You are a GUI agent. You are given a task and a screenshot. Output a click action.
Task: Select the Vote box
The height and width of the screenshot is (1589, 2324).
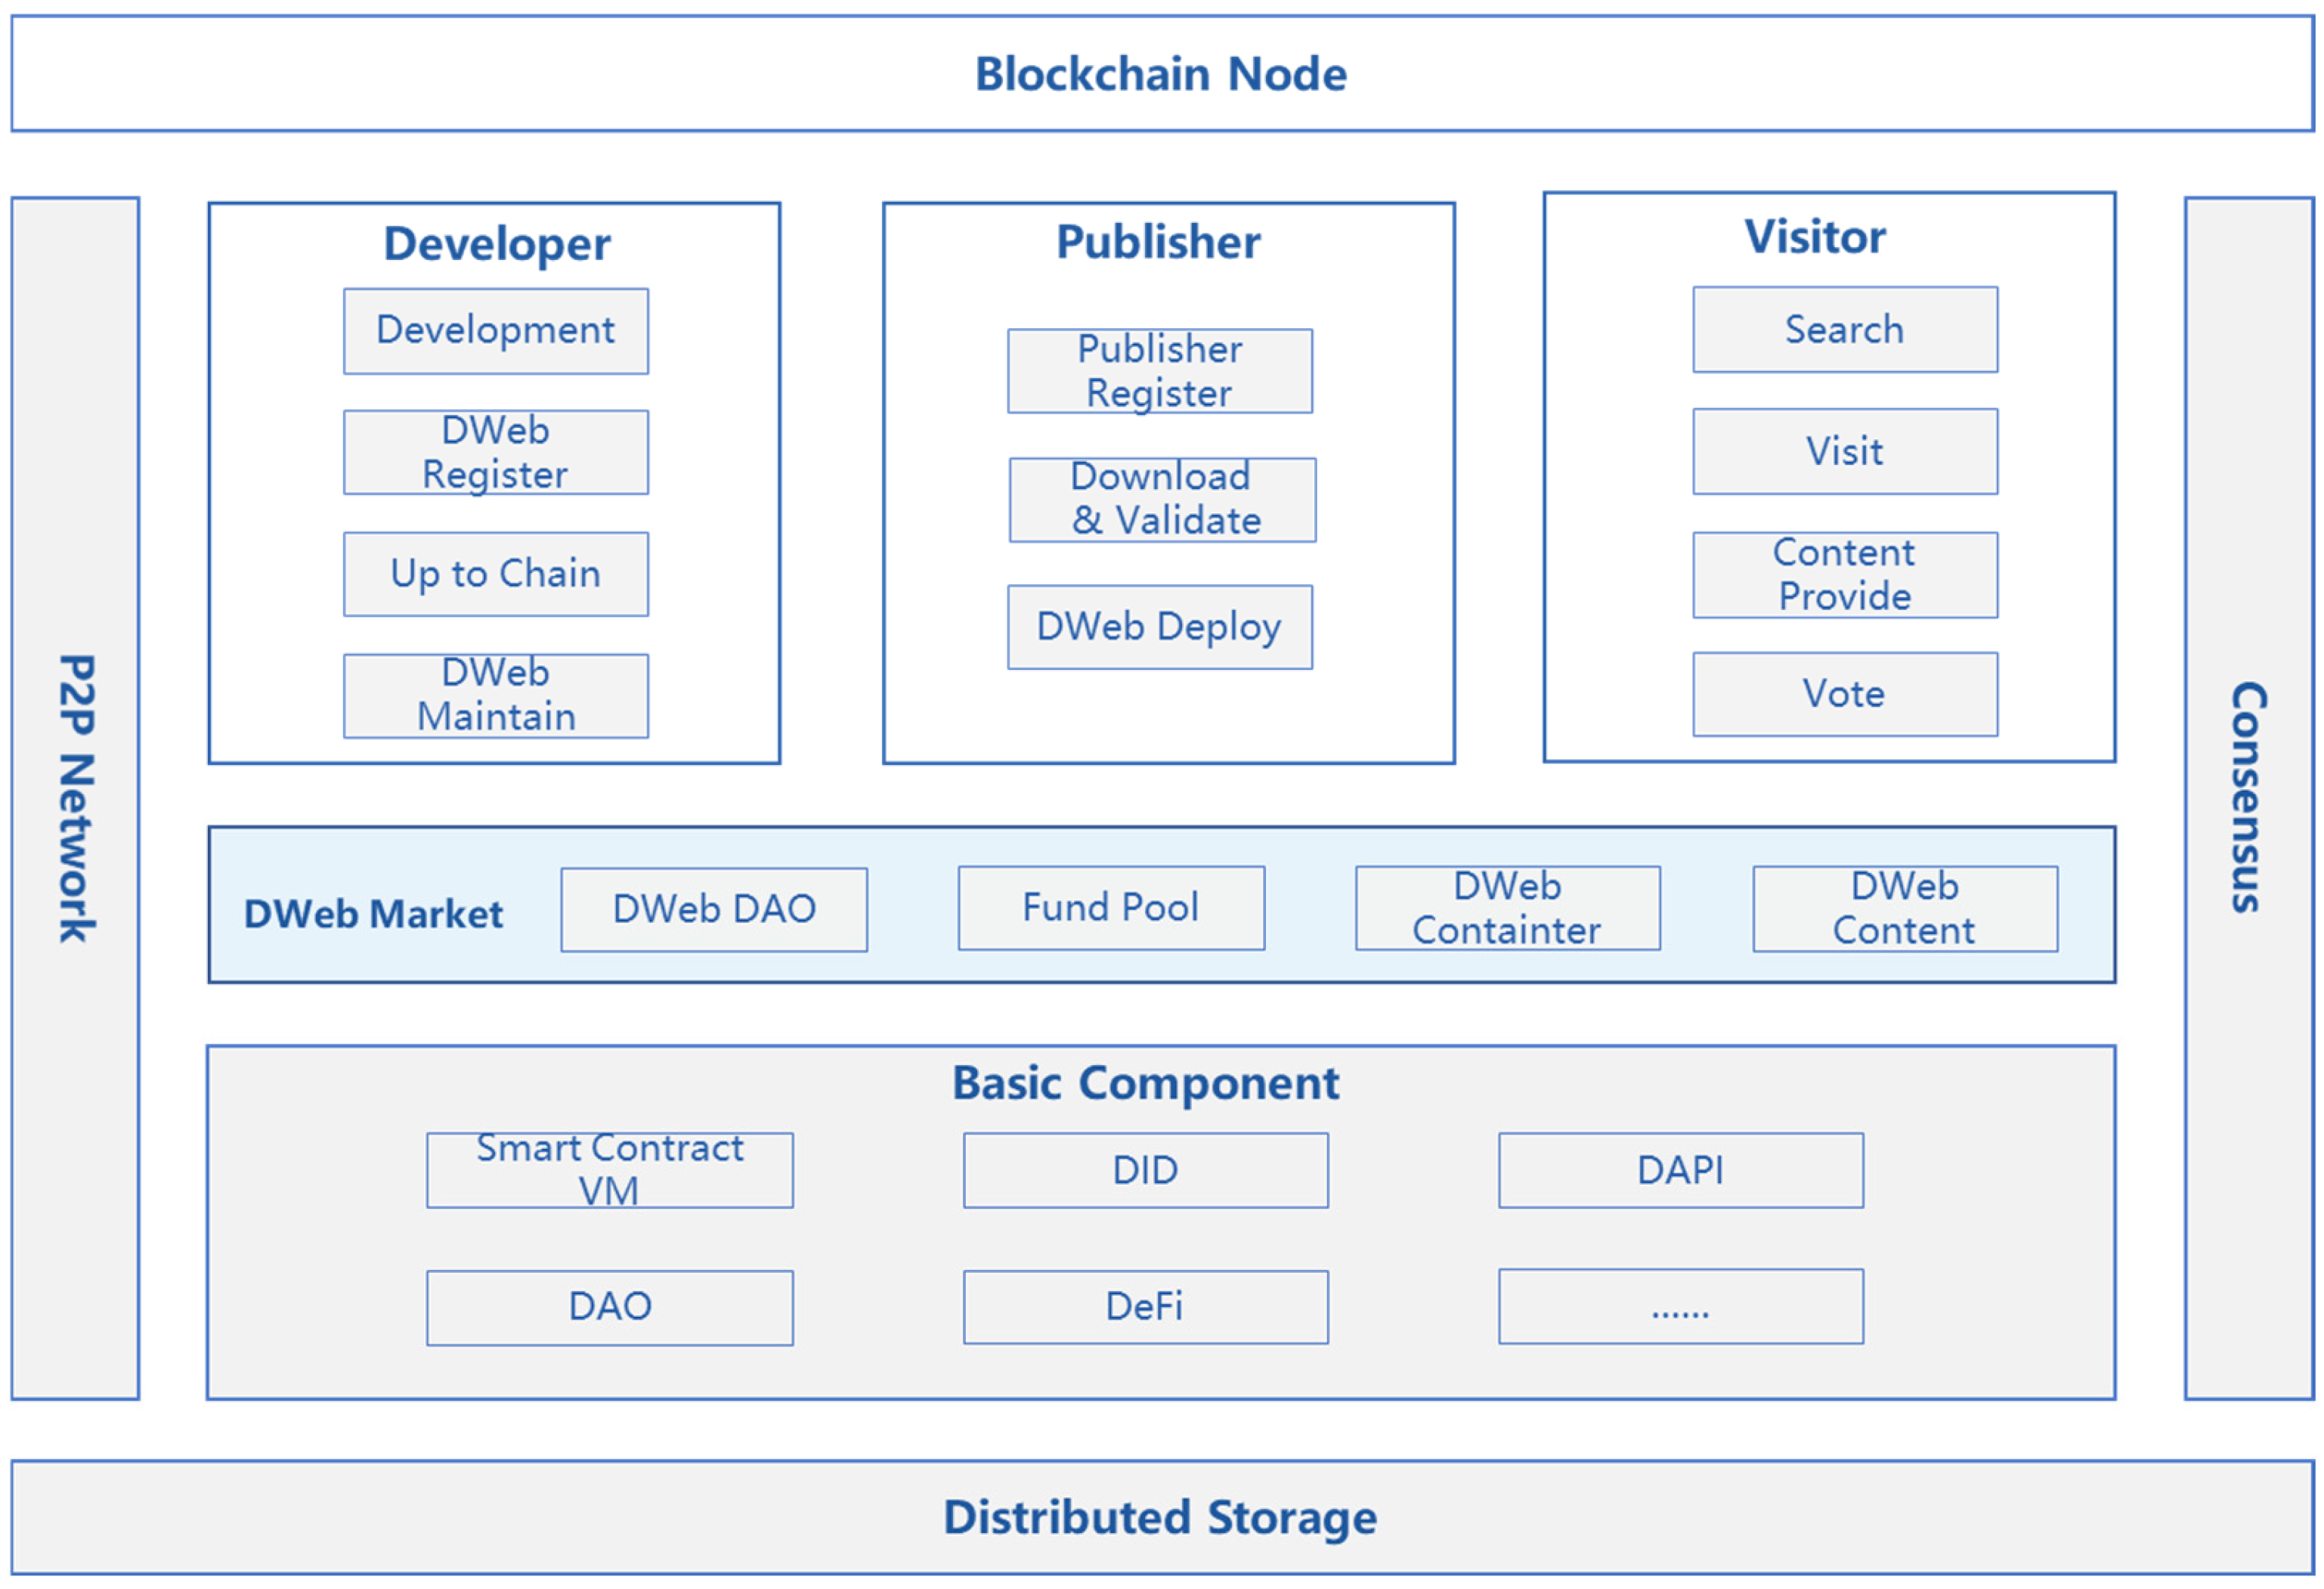pyautogui.click(x=1845, y=694)
